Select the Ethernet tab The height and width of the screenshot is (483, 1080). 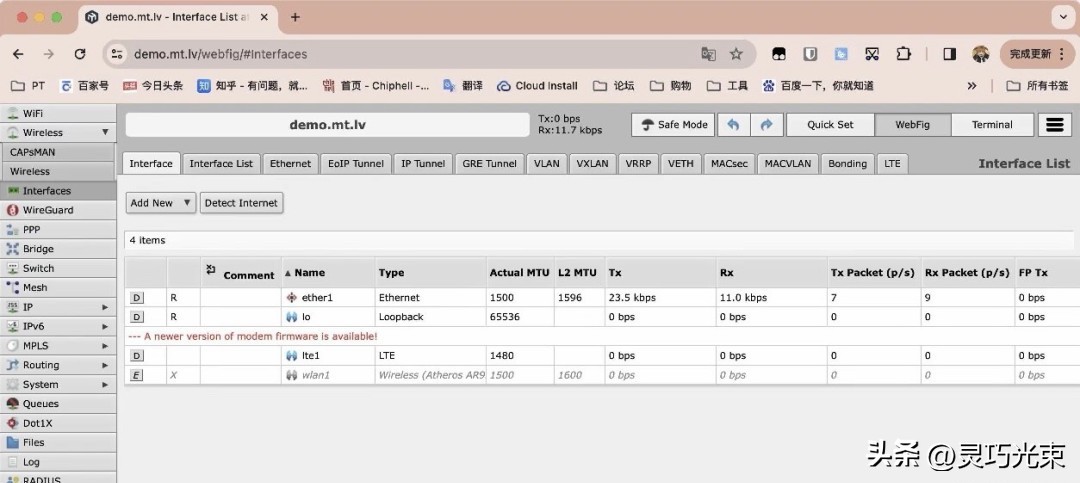tap(290, 163)
